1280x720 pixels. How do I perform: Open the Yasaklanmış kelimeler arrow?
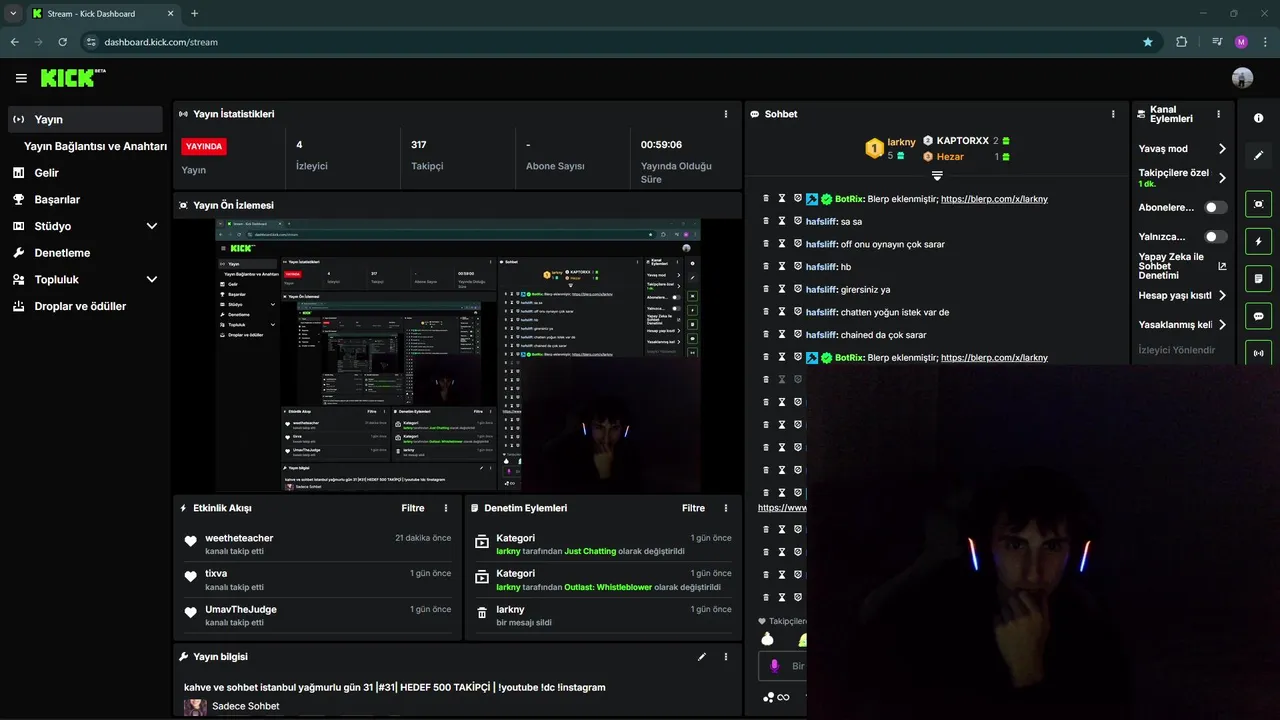click(1222, 325)
